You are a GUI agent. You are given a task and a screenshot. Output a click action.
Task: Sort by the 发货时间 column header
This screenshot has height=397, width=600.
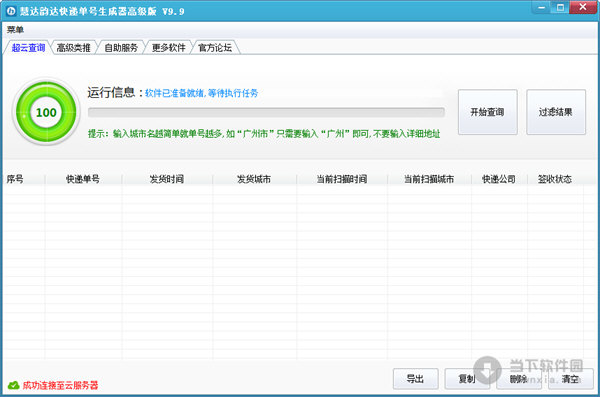tap(167, 179)
